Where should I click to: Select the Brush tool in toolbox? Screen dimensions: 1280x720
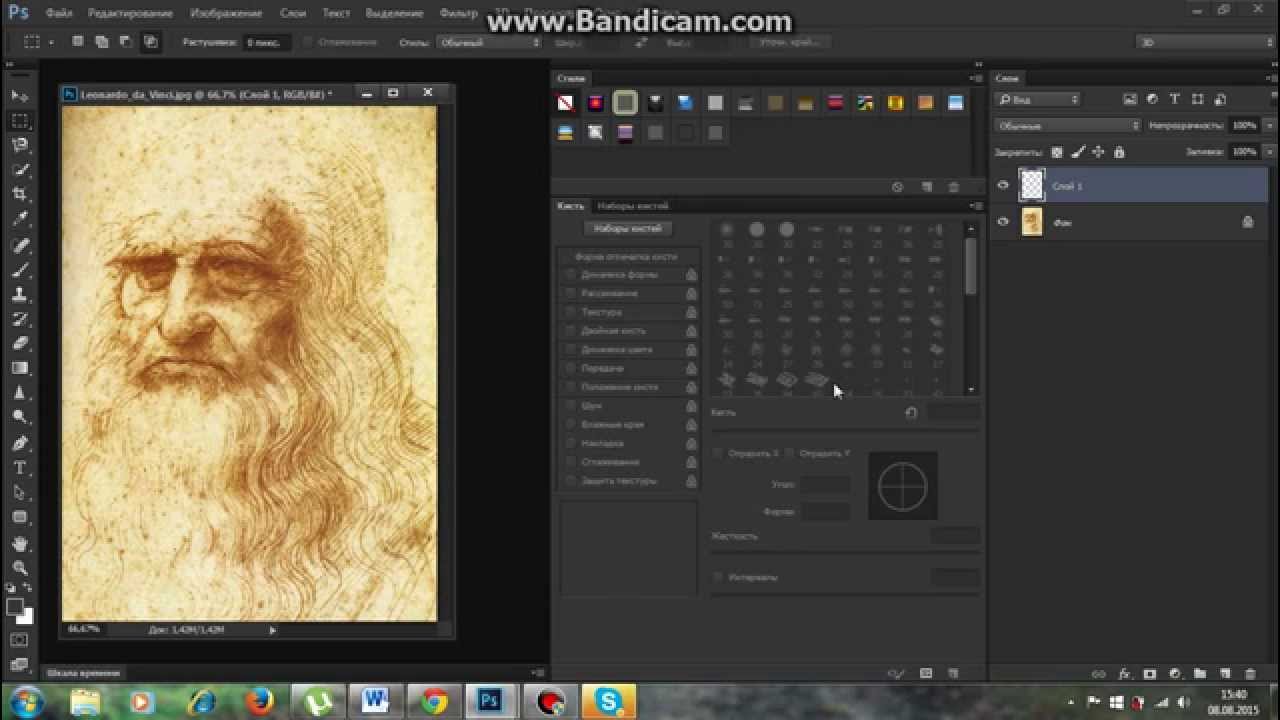(x=20, y=270)
